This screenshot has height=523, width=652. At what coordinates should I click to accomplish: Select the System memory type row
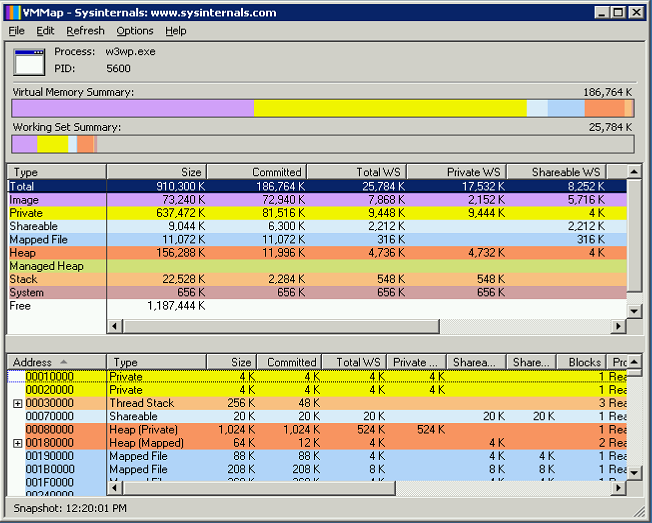click(x=317, y=293)
